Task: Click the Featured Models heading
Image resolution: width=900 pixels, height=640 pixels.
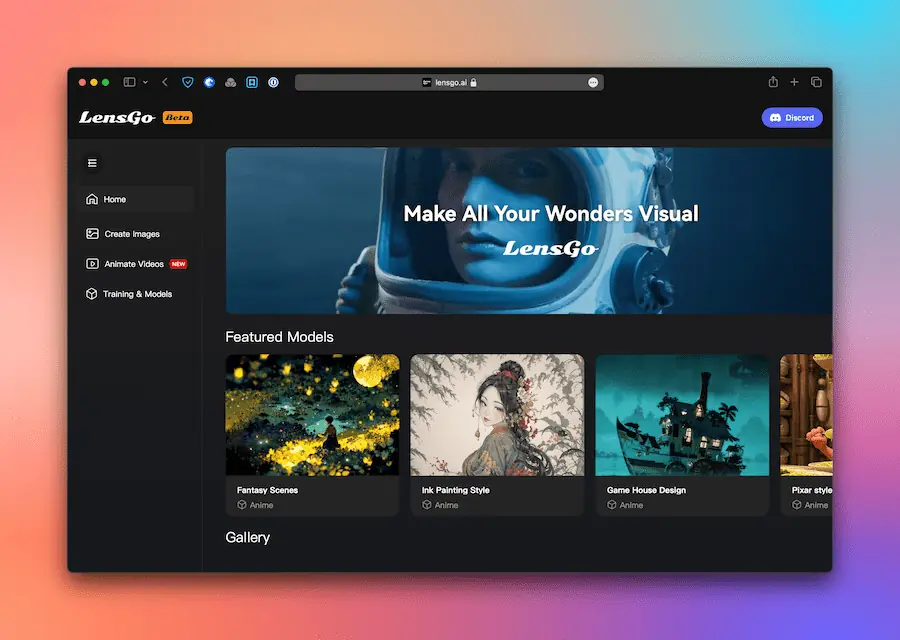Action: [279, 337]
